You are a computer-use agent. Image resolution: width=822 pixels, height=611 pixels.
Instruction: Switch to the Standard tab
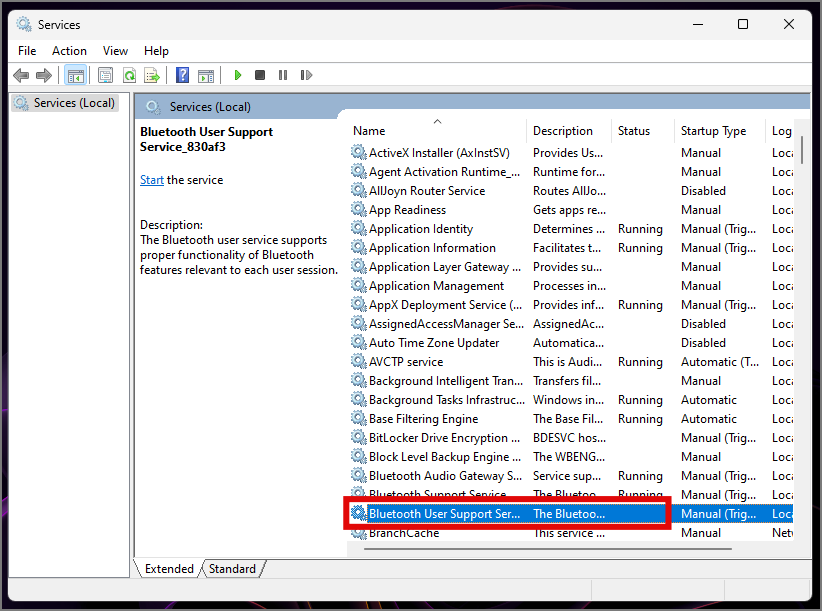[x=232, y=569]
